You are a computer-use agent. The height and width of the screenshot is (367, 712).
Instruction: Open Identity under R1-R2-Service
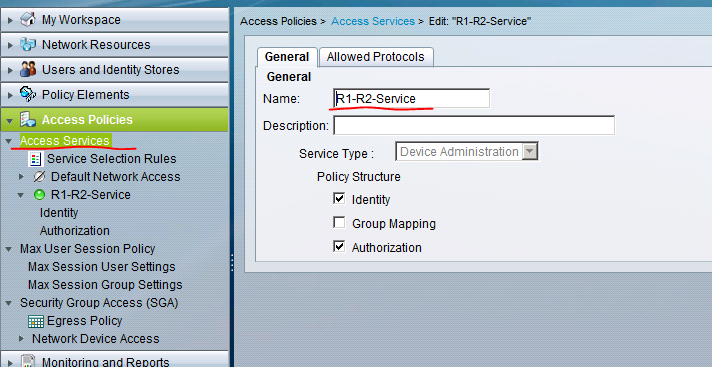point(59,213)
